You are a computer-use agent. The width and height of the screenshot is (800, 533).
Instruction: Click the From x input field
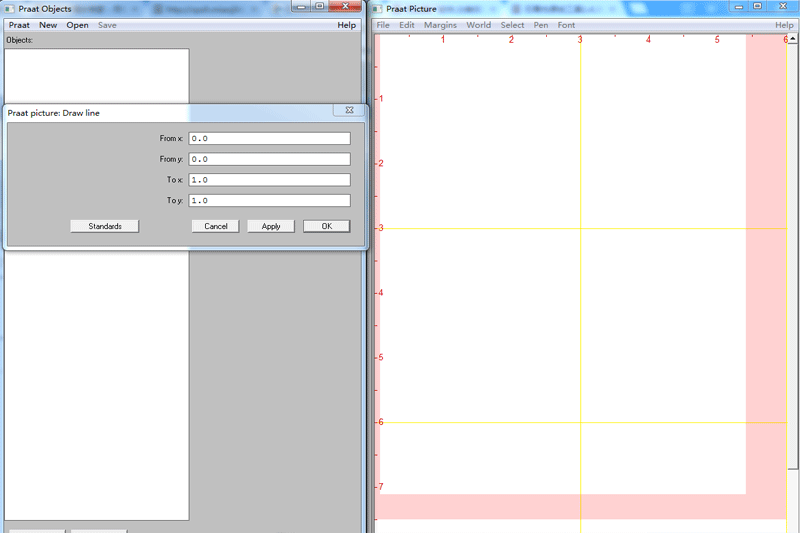click(x=269, y=139)
